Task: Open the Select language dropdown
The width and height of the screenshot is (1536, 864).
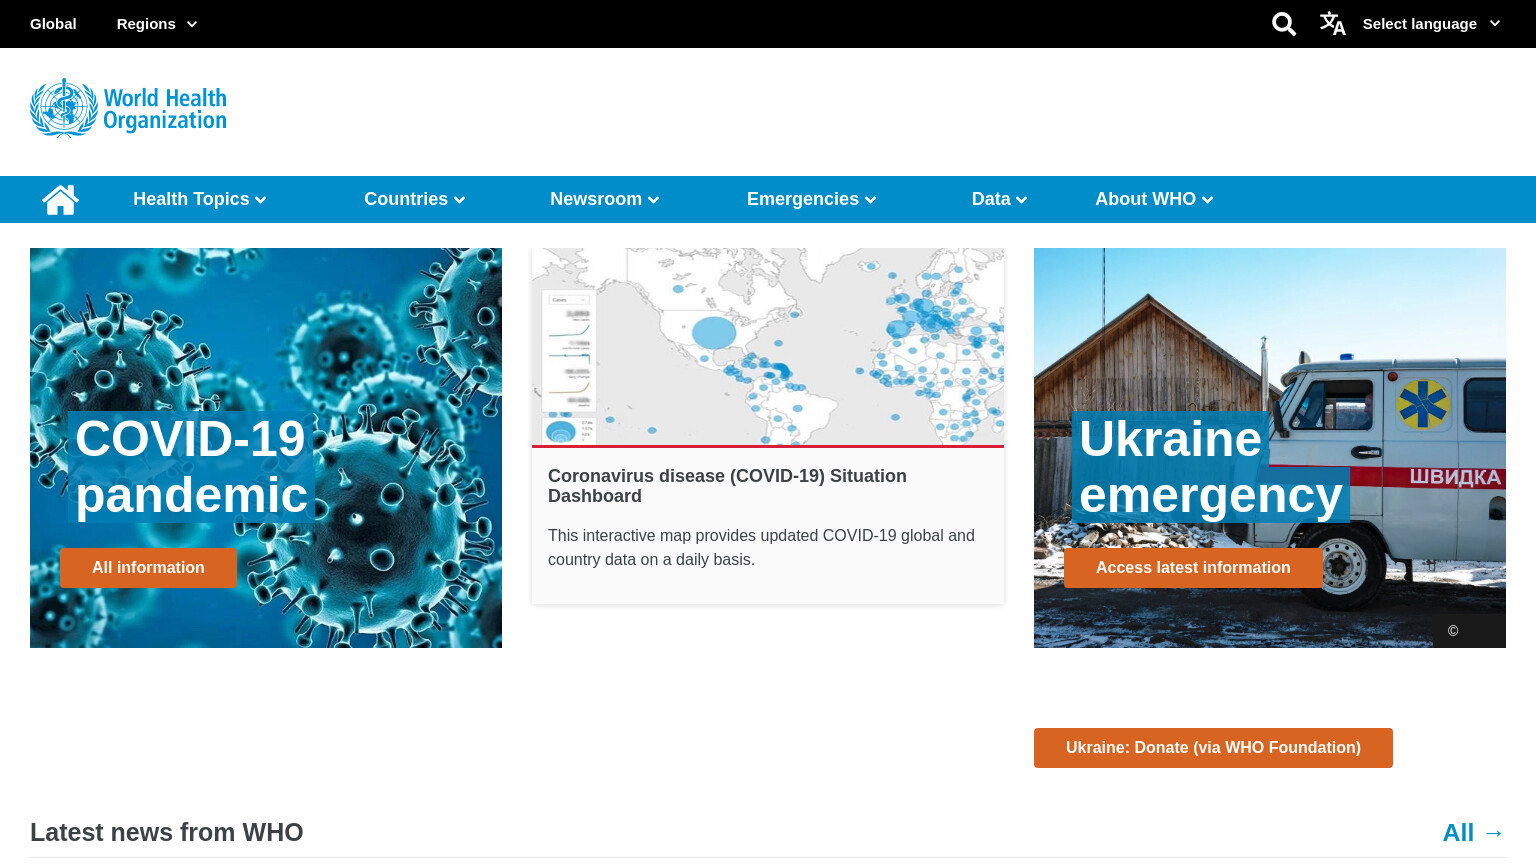Action: pos(1431,24)
